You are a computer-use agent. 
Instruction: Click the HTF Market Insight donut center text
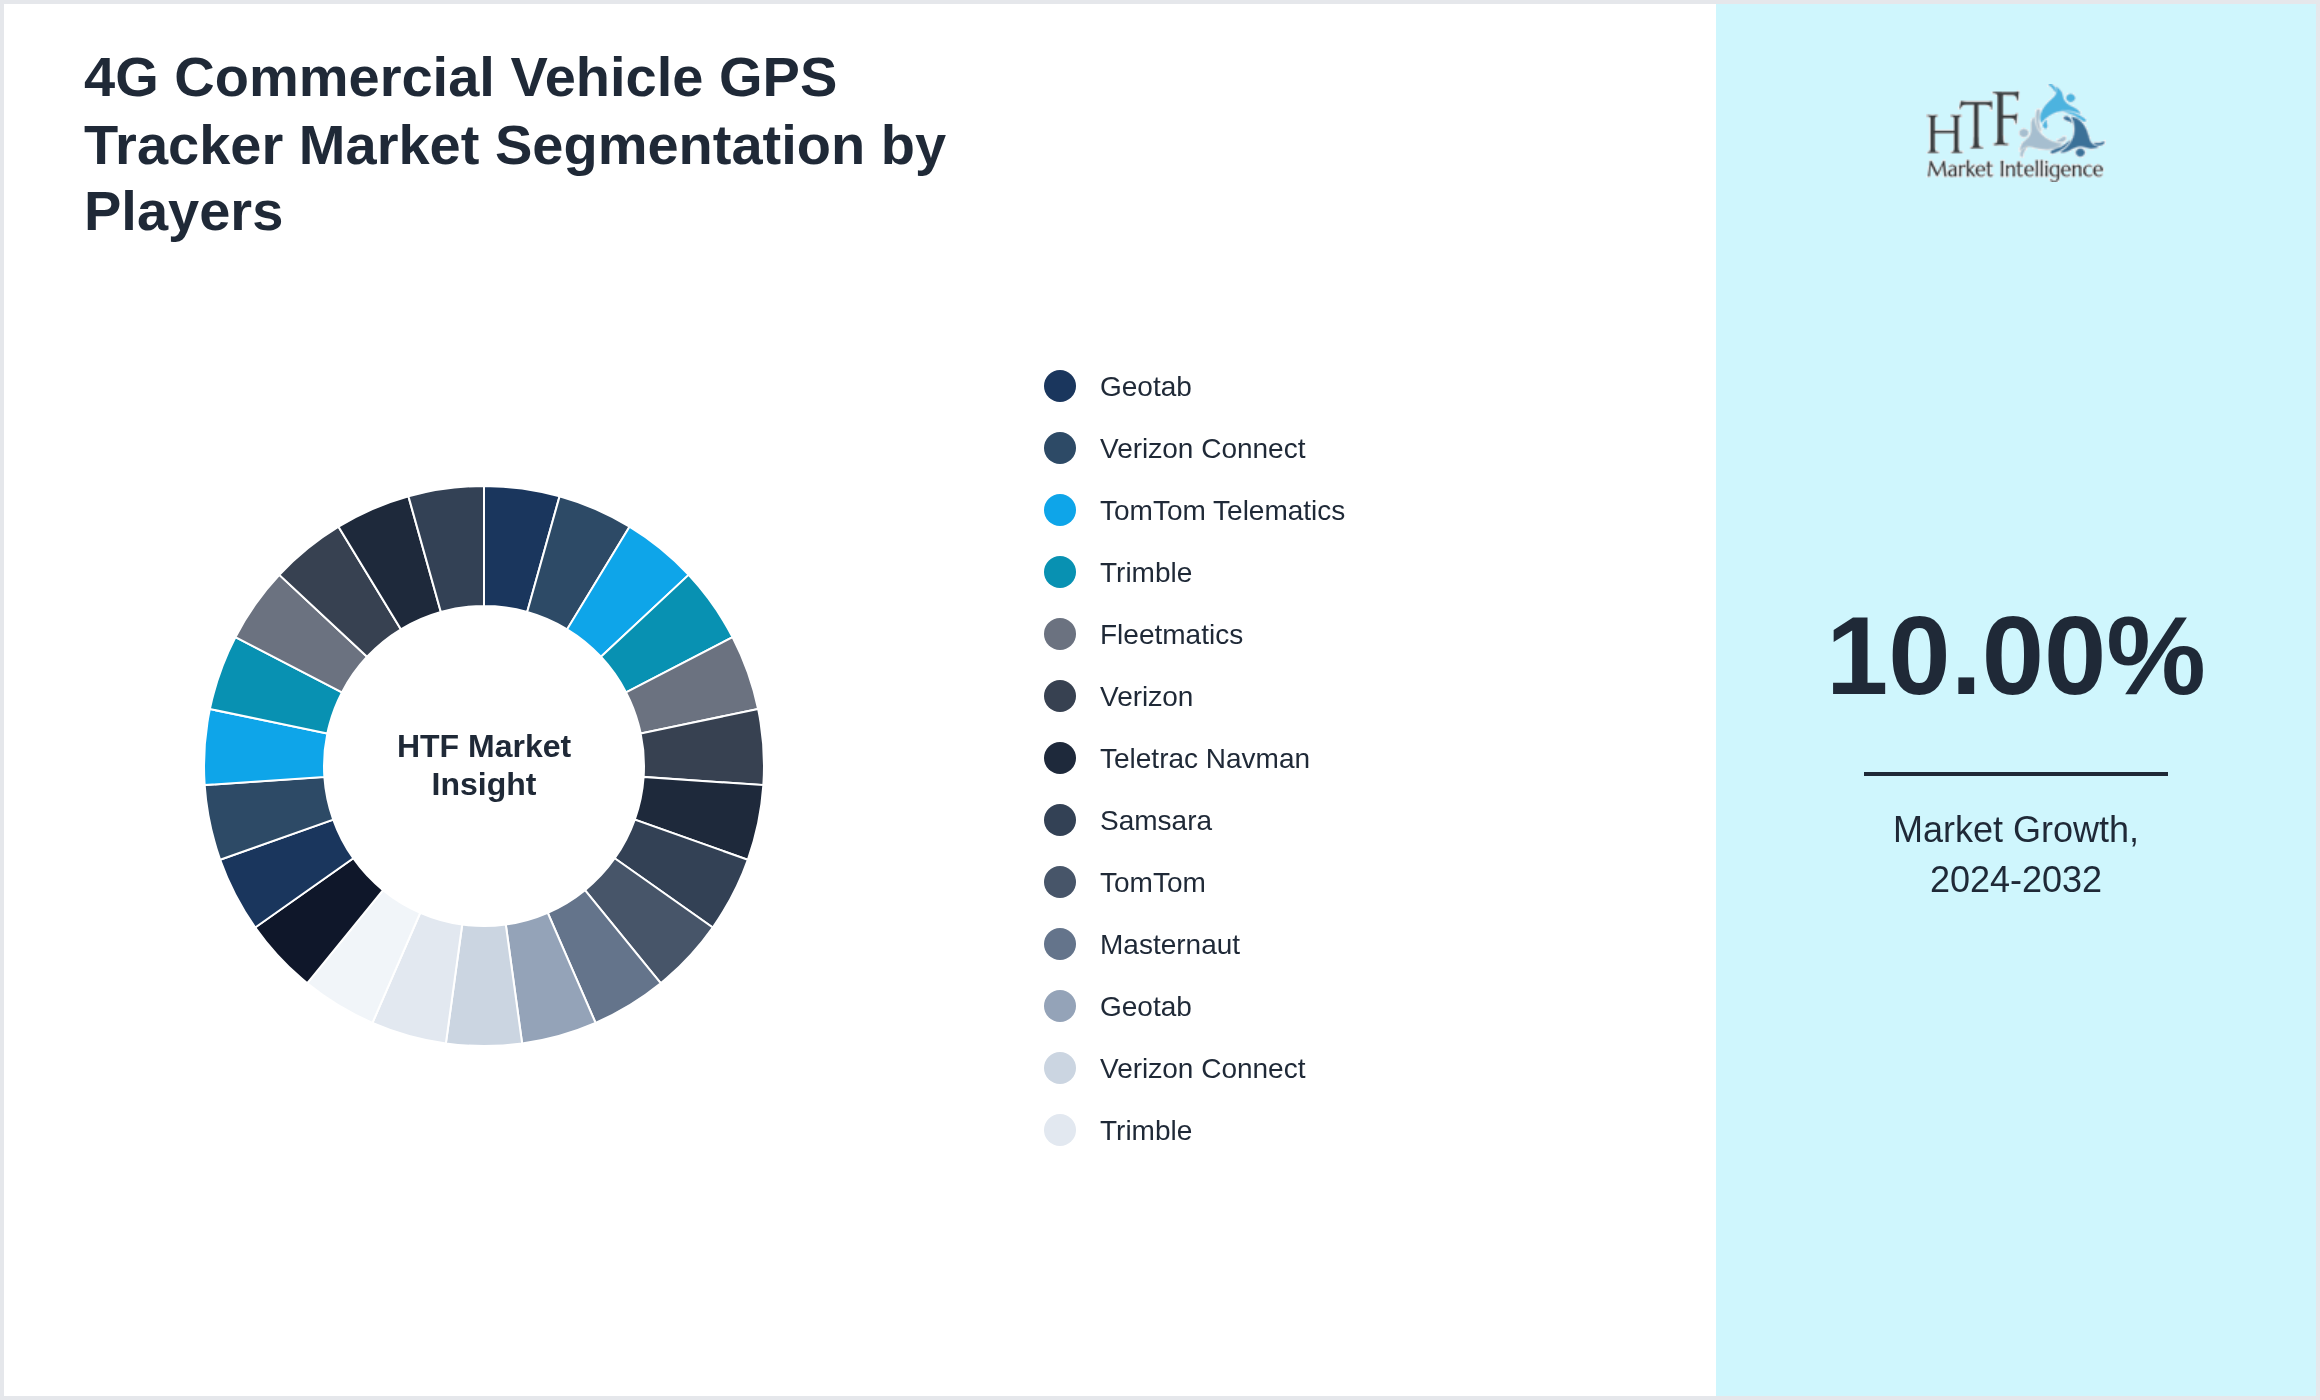[484, 765]
